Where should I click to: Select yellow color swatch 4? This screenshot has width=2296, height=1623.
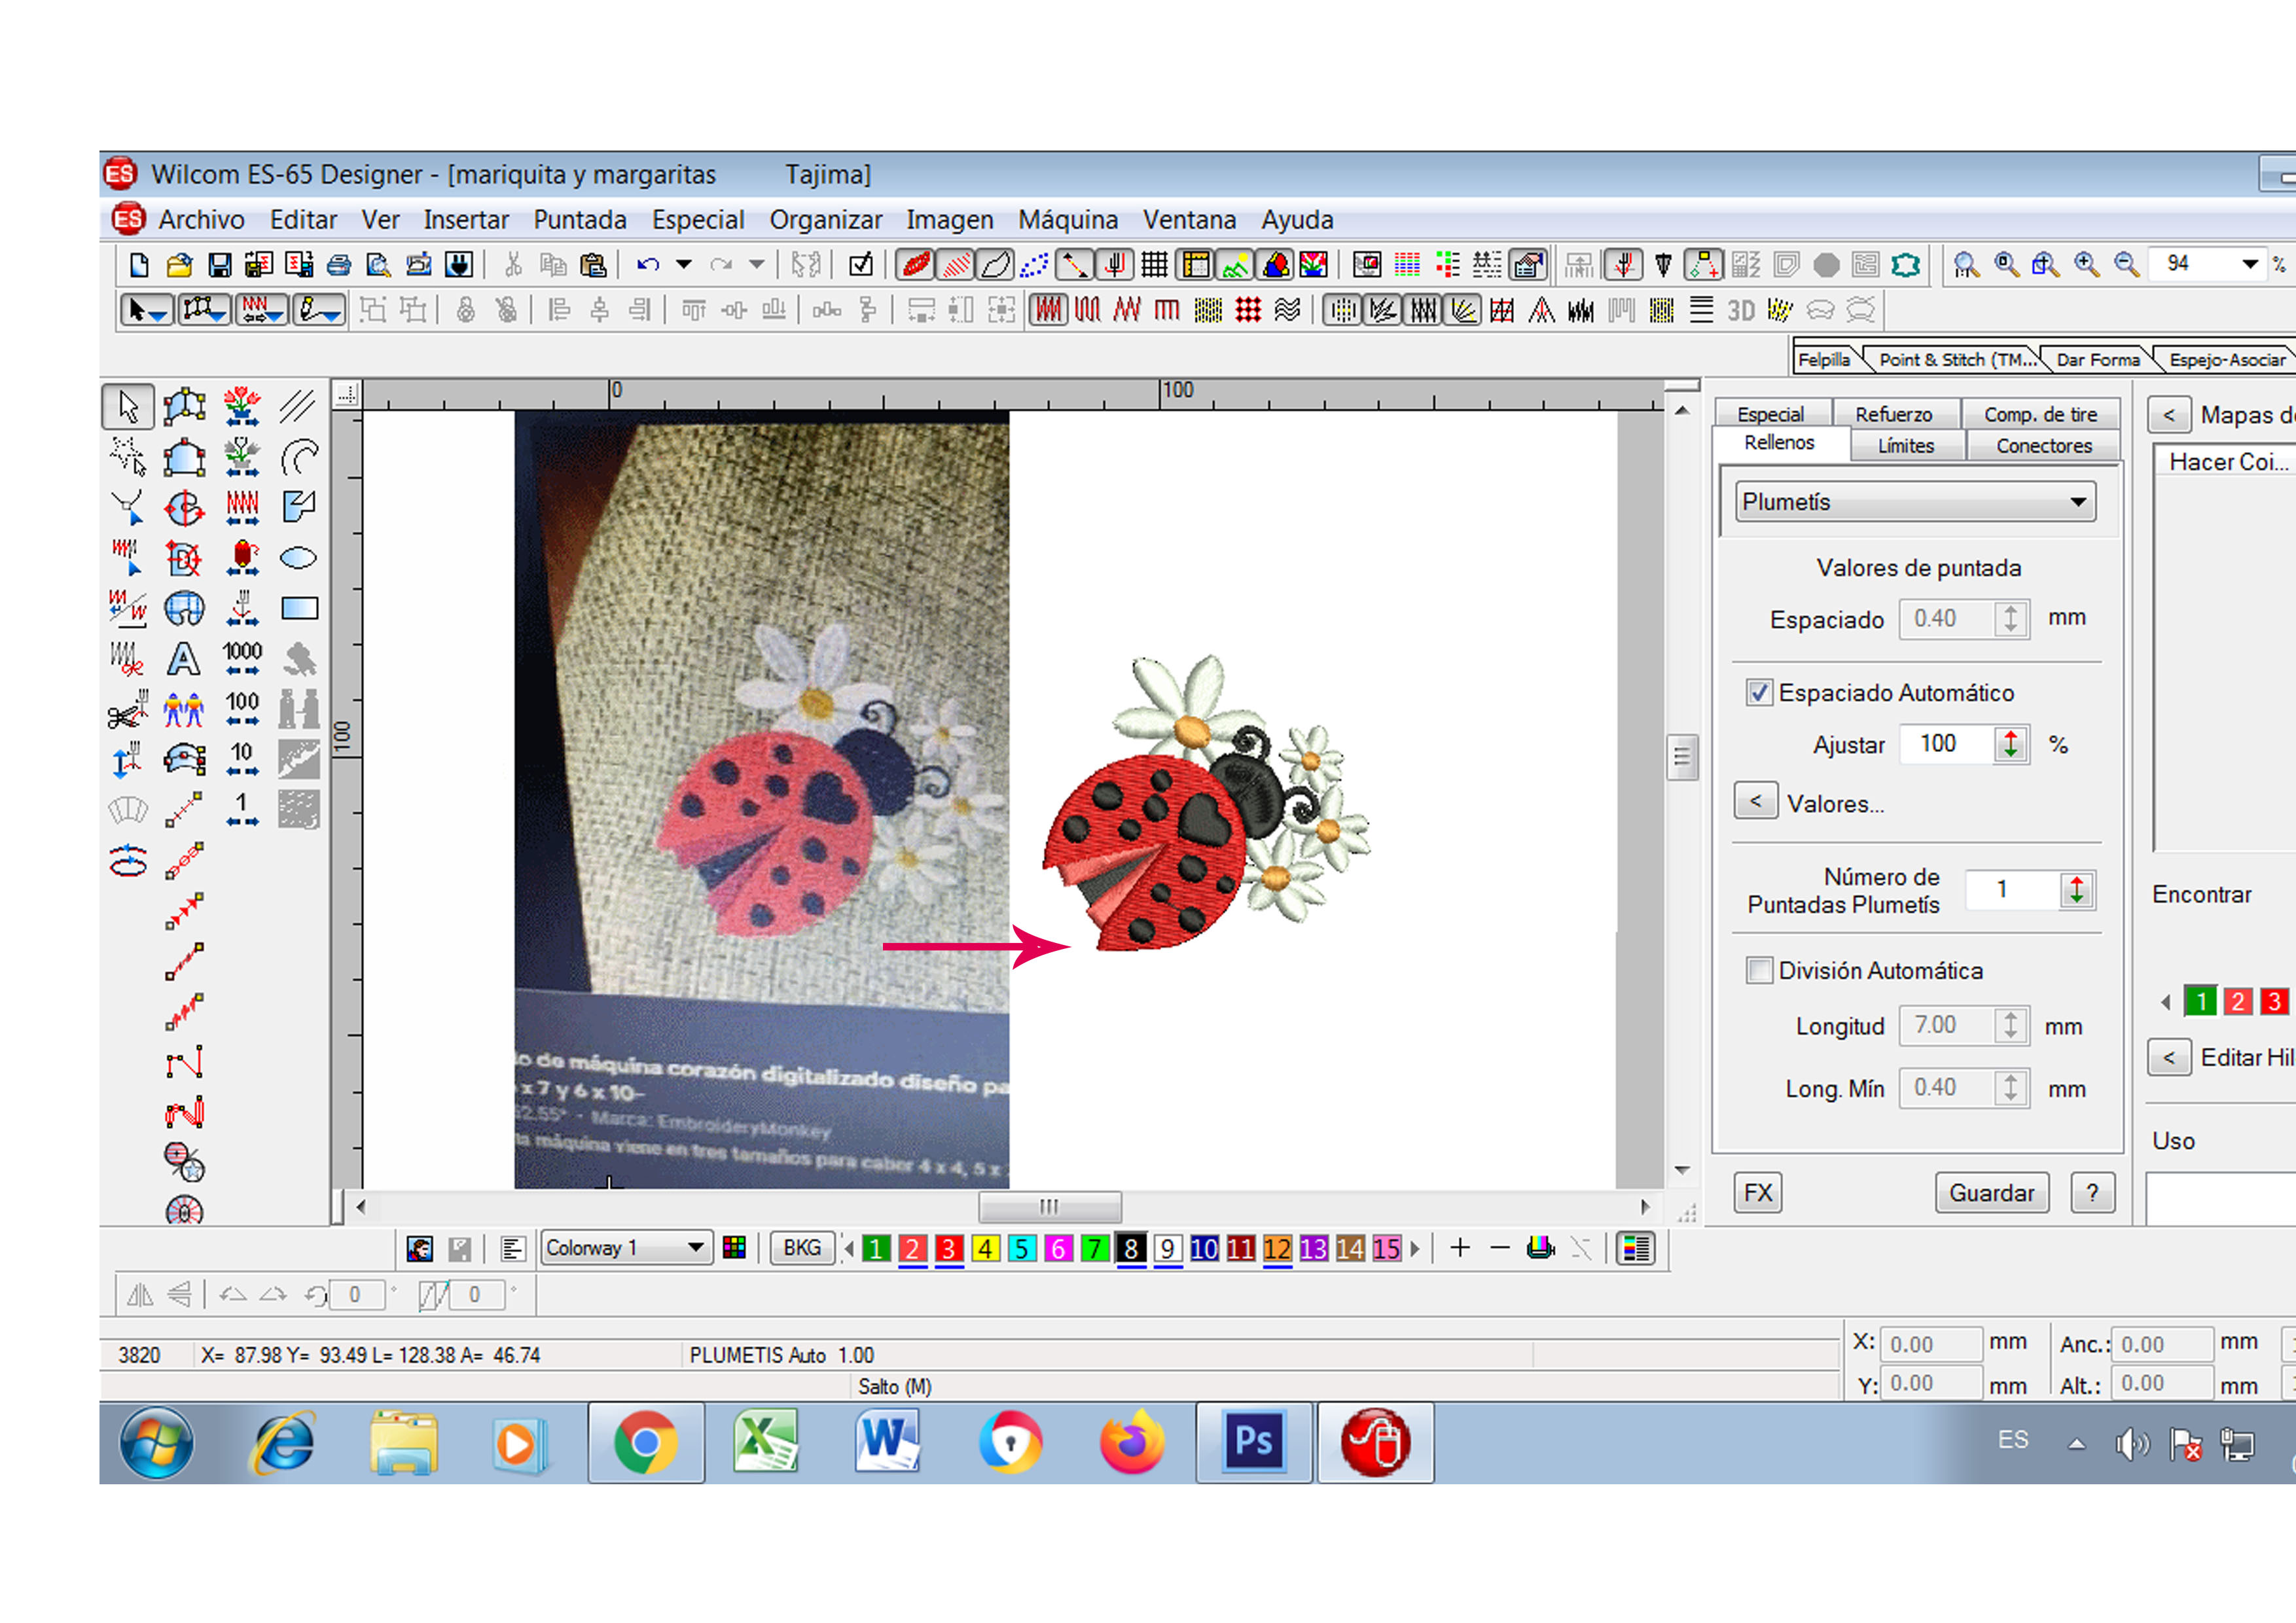click(985, 1248)
